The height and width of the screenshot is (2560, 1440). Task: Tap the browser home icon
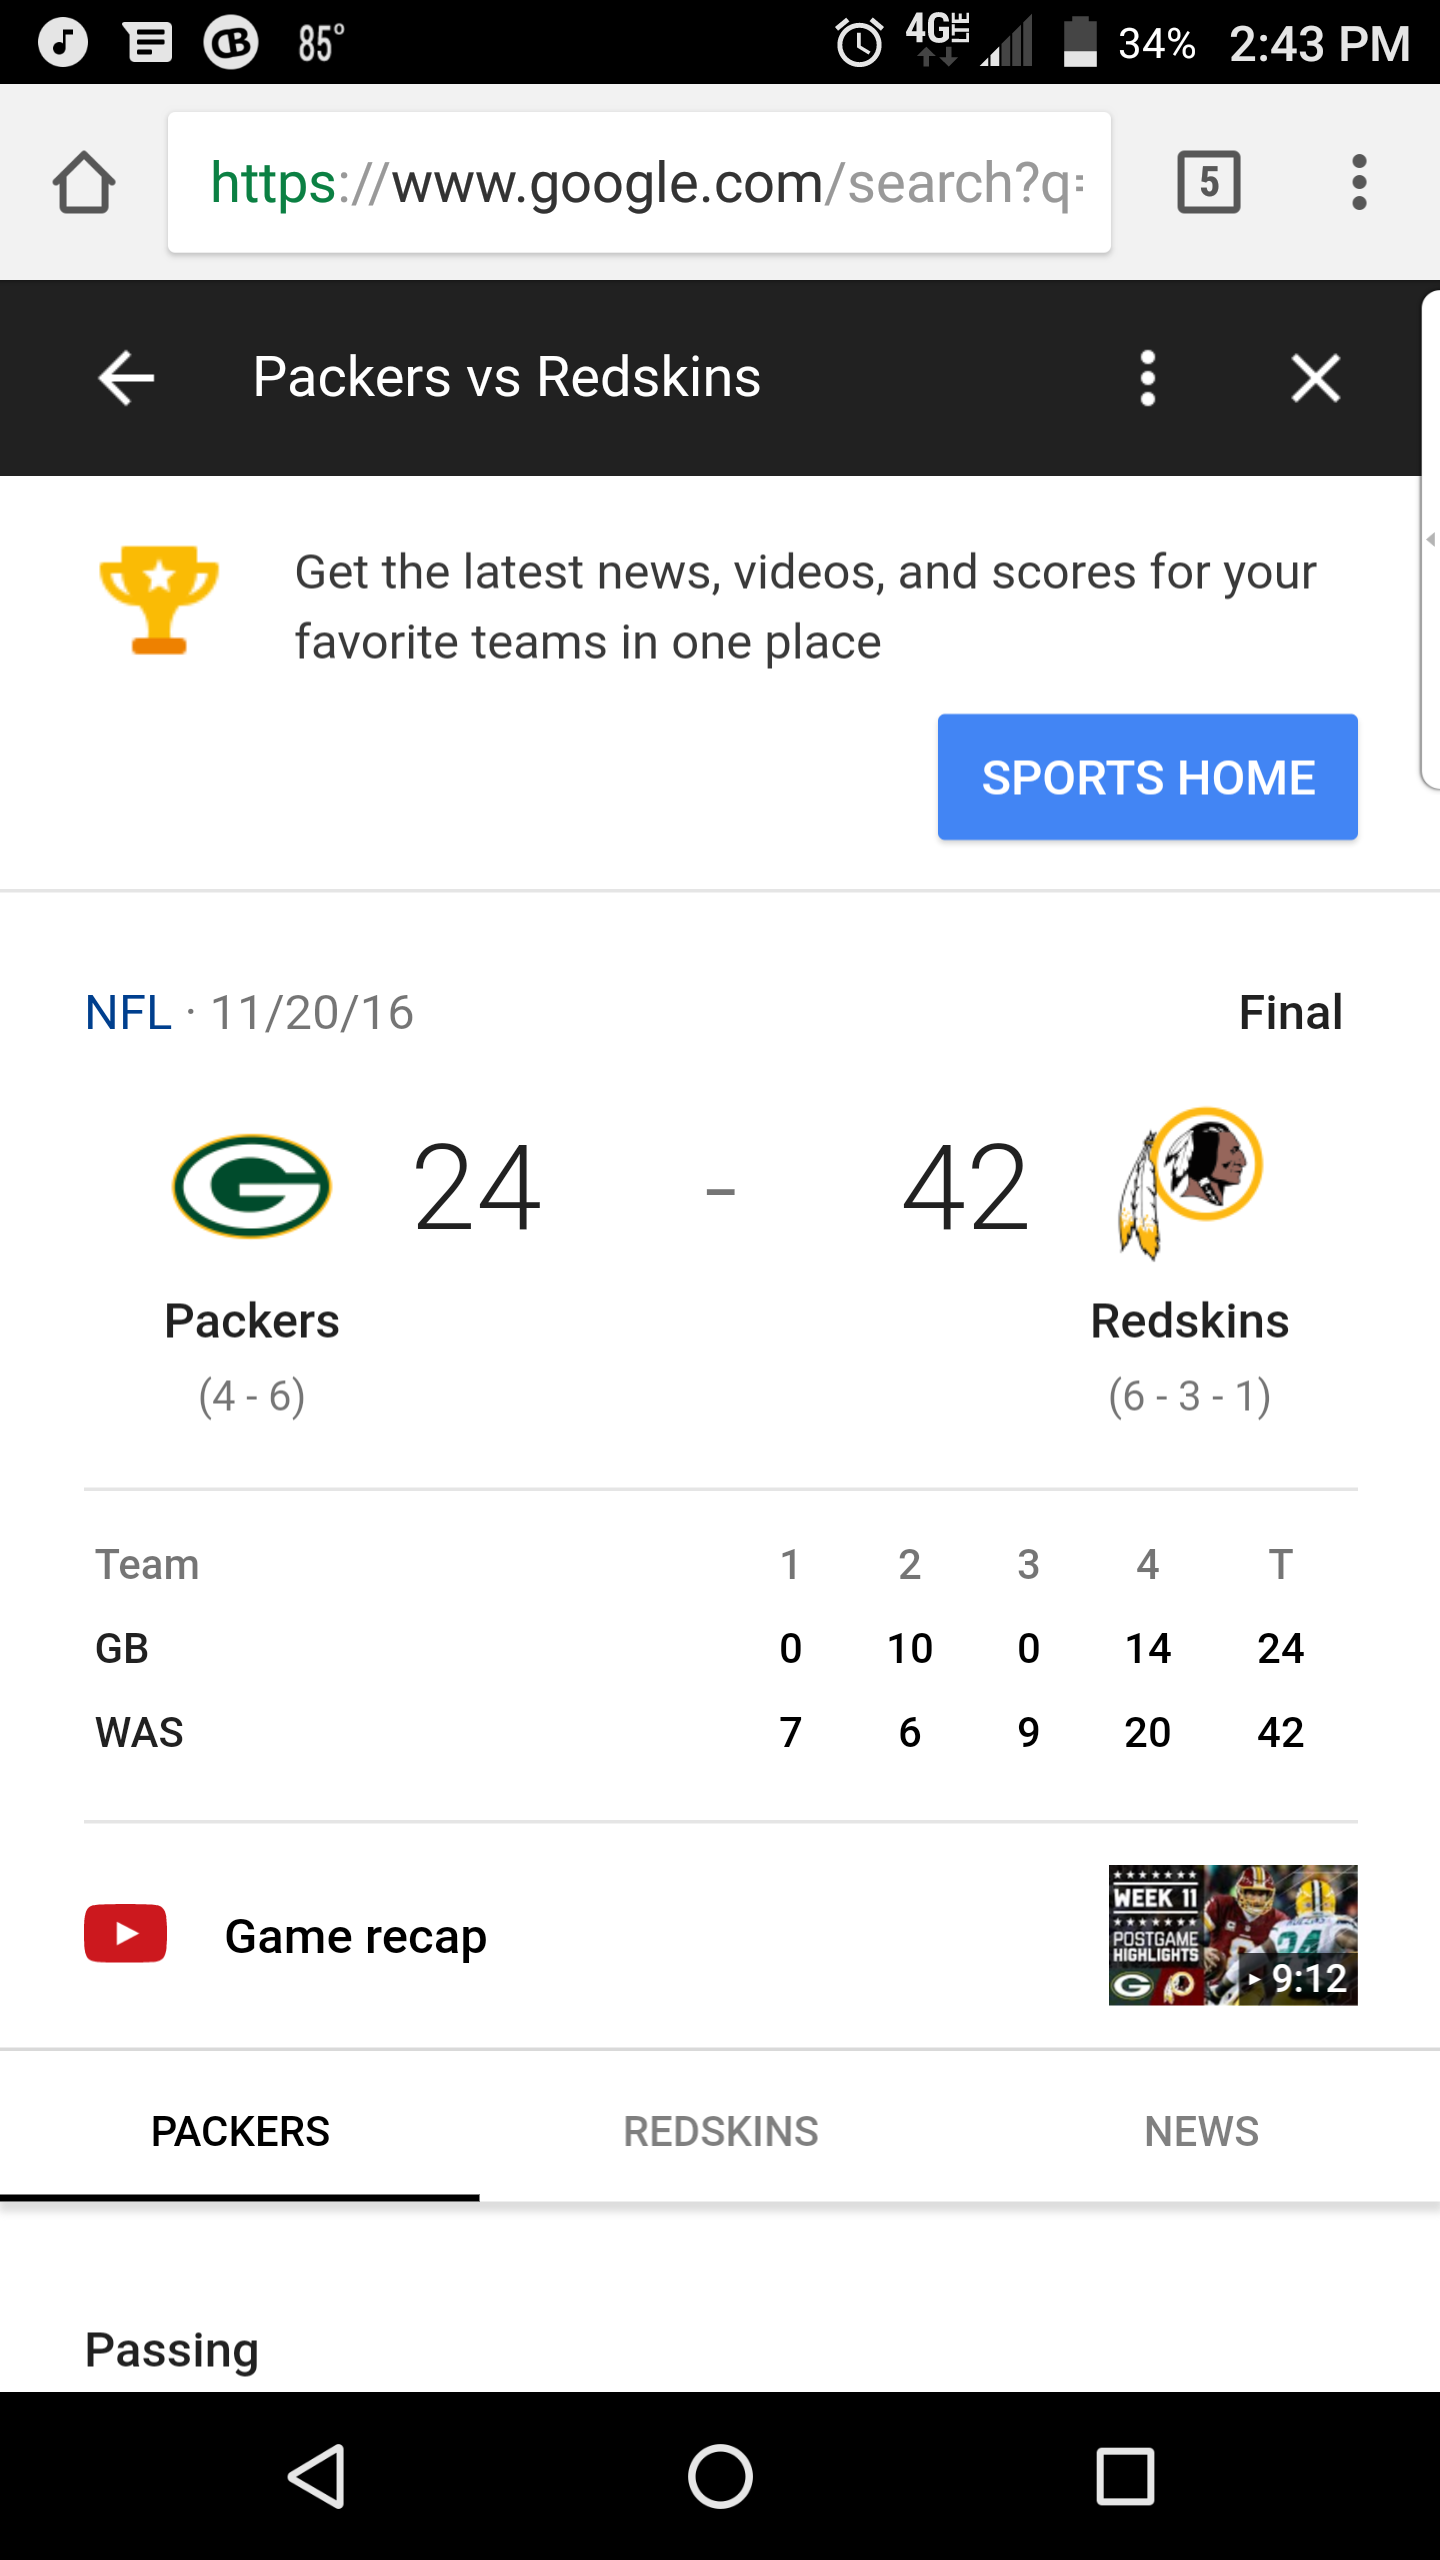(84, 182)
